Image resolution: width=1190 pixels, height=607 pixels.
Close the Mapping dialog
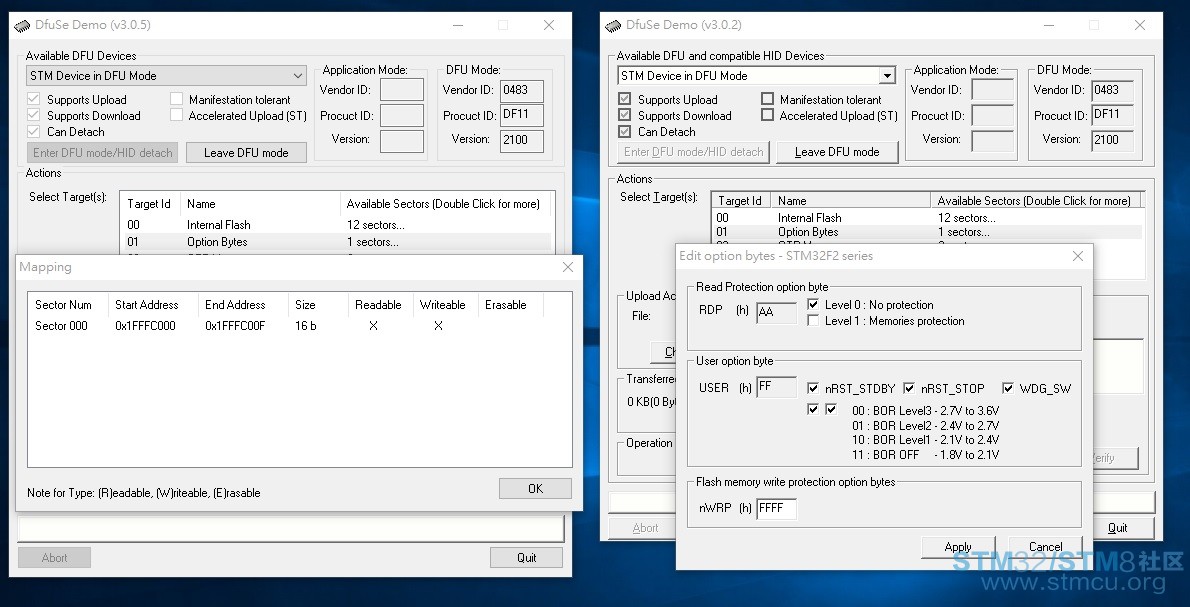568,267
